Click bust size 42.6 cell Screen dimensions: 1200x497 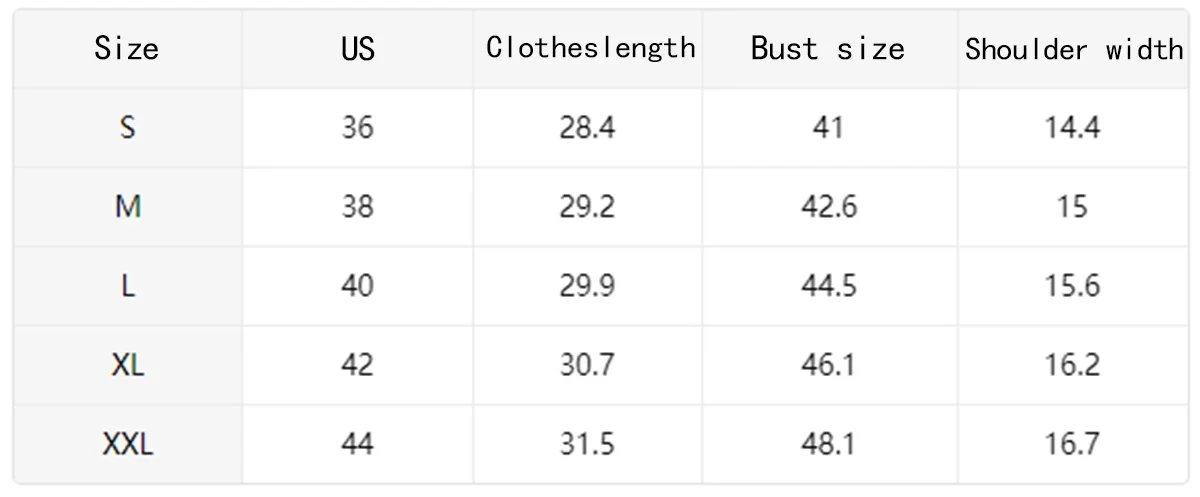829,206
